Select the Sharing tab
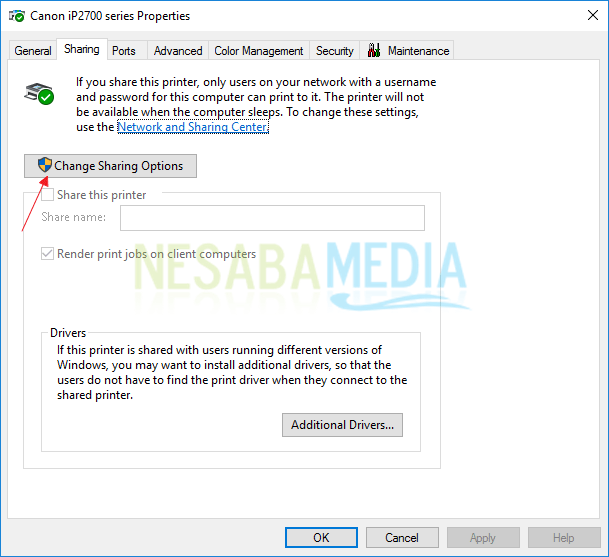 (82, 49)
